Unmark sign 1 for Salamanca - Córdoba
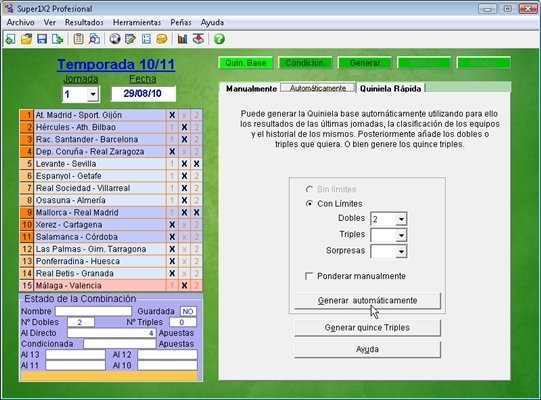Screen dimensions: 541x400 point(172,237)
